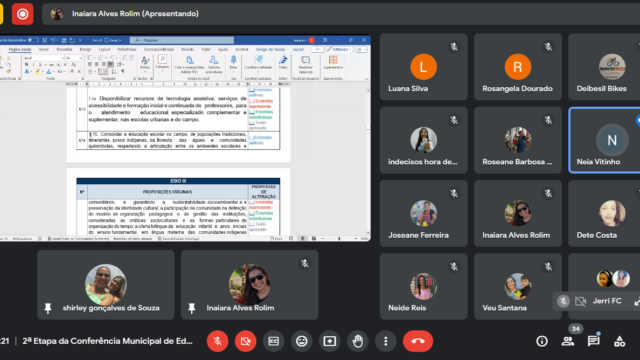Click the Jerri FC self-view expand arrow
This screenshot has width=640, height=360.
point(637,302)
